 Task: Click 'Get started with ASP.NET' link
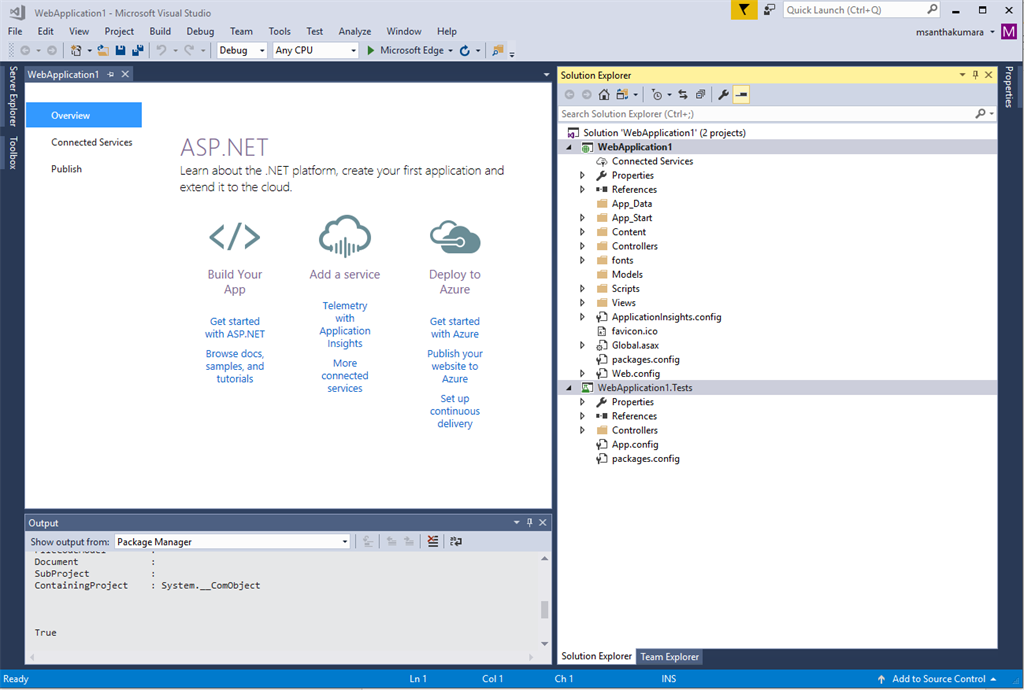235,328
